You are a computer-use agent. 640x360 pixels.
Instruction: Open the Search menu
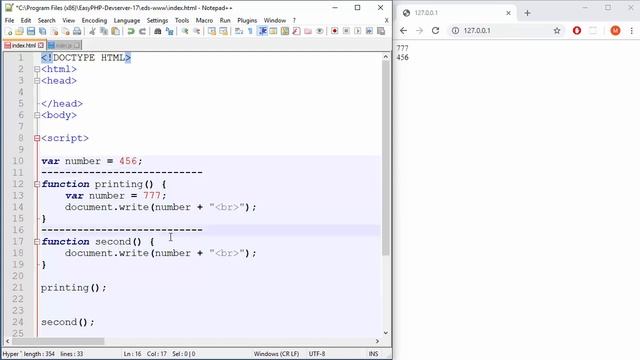(47, 20)
